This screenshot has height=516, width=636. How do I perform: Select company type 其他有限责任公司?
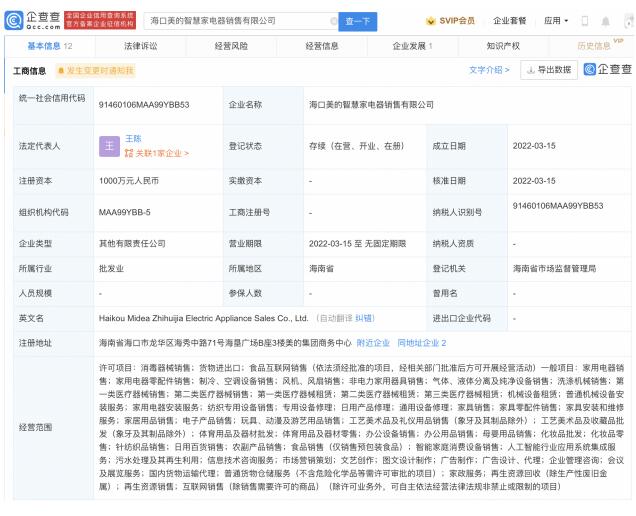[132, 244]
